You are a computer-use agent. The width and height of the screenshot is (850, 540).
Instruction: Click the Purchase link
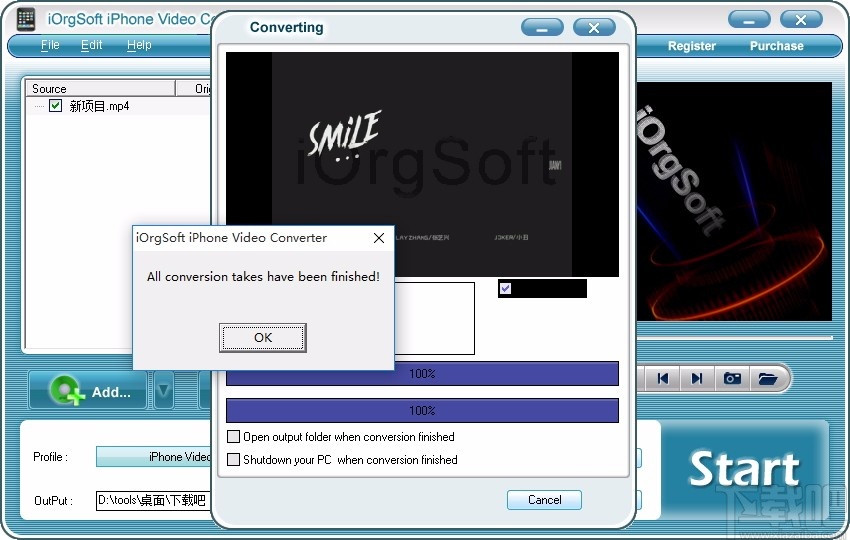[776, 46]
